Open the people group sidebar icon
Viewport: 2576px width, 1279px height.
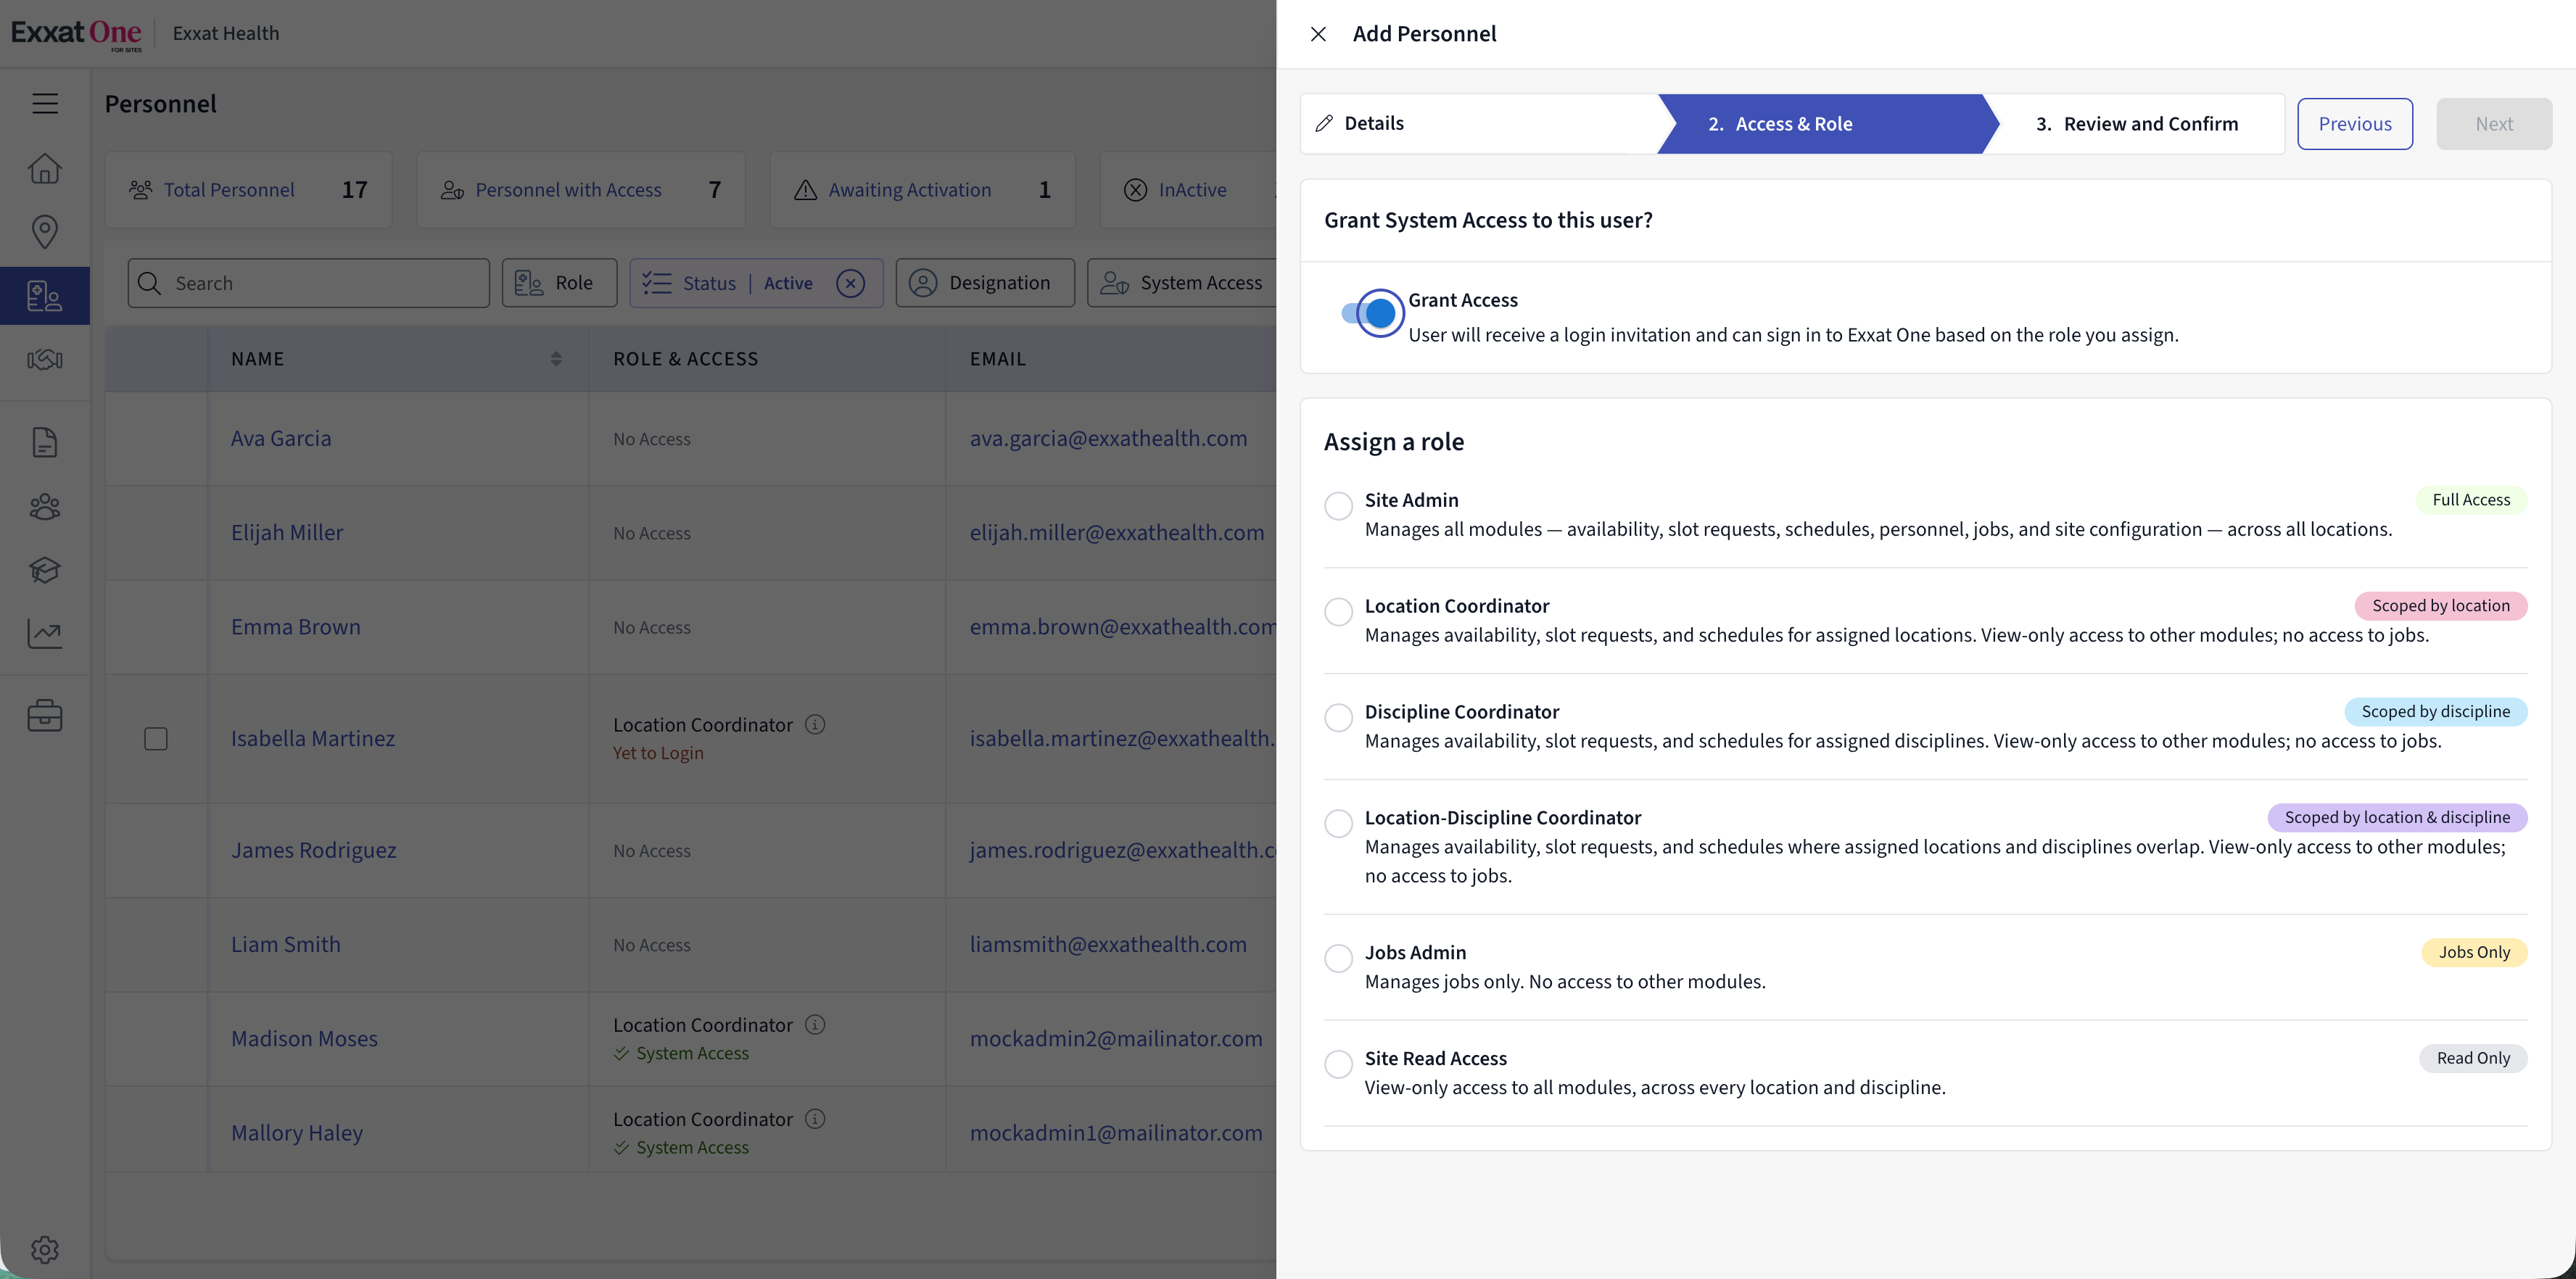click(45, 507)
